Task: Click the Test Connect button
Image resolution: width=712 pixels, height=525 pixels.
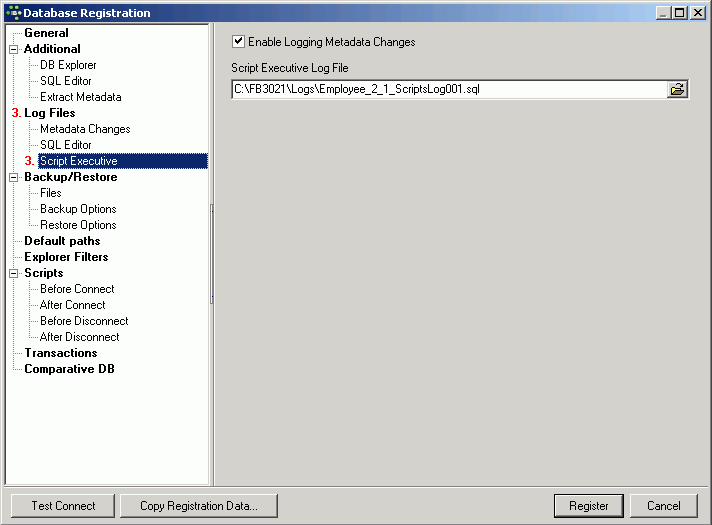Action: (x=63, y=505)
